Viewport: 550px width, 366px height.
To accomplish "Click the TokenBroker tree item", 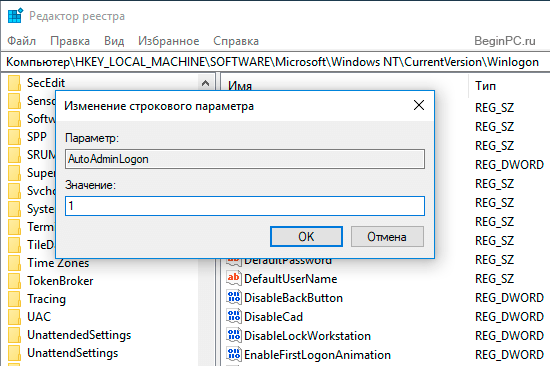I will [x=60, y=281].
